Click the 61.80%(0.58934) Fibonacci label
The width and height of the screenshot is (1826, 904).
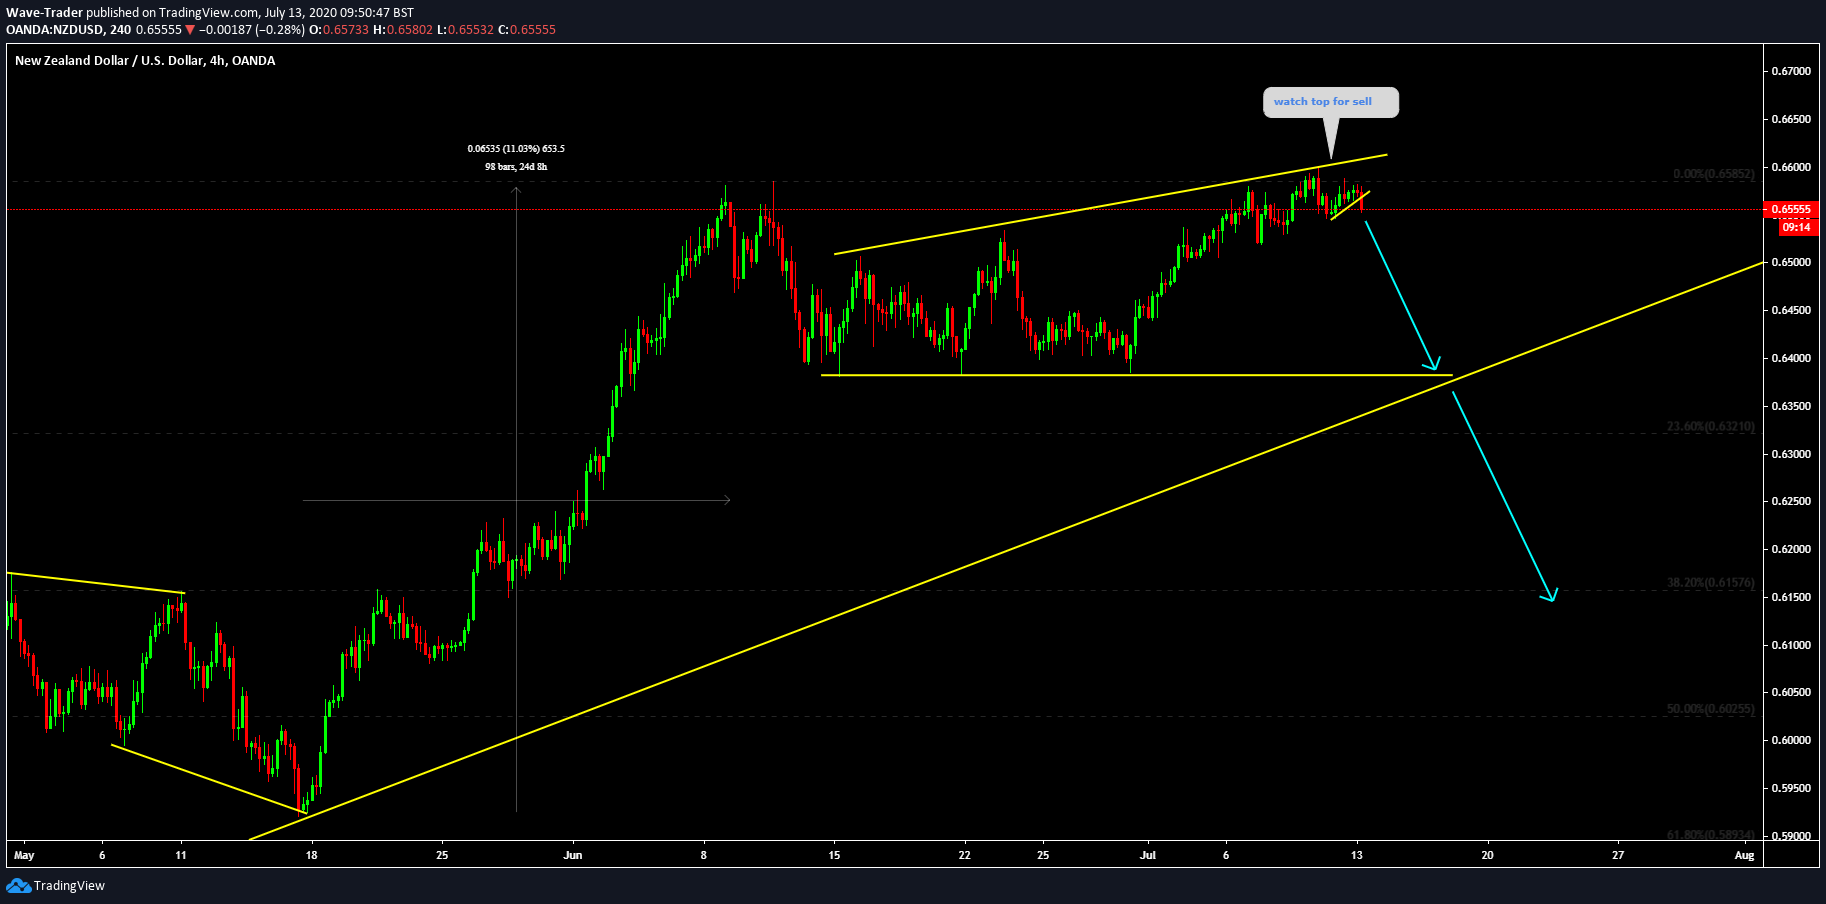click(1710, 834)
